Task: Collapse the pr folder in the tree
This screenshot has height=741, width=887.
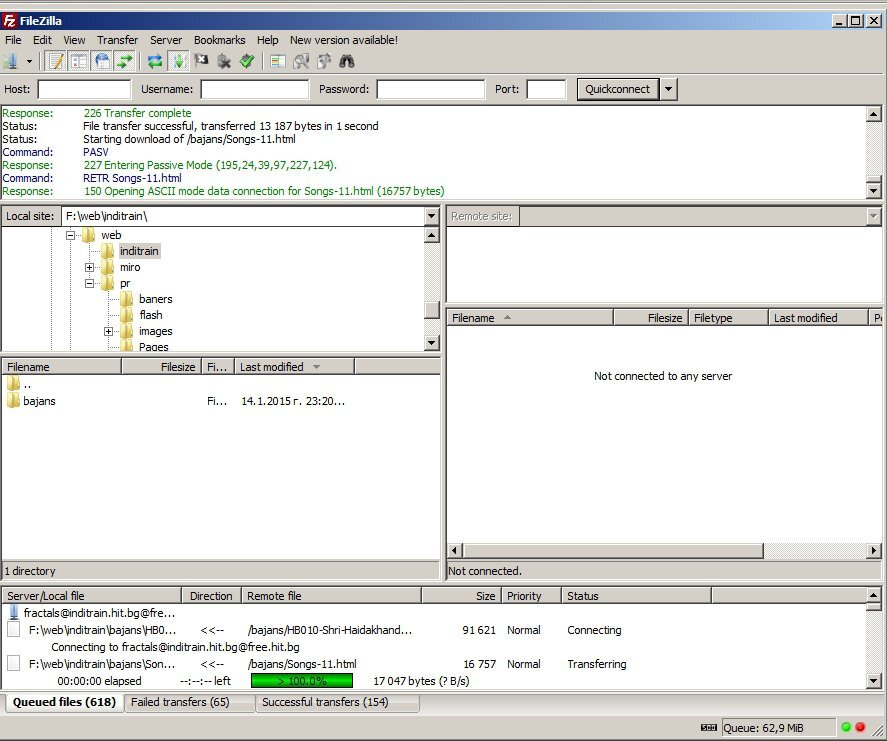Action: coord(89,283)
